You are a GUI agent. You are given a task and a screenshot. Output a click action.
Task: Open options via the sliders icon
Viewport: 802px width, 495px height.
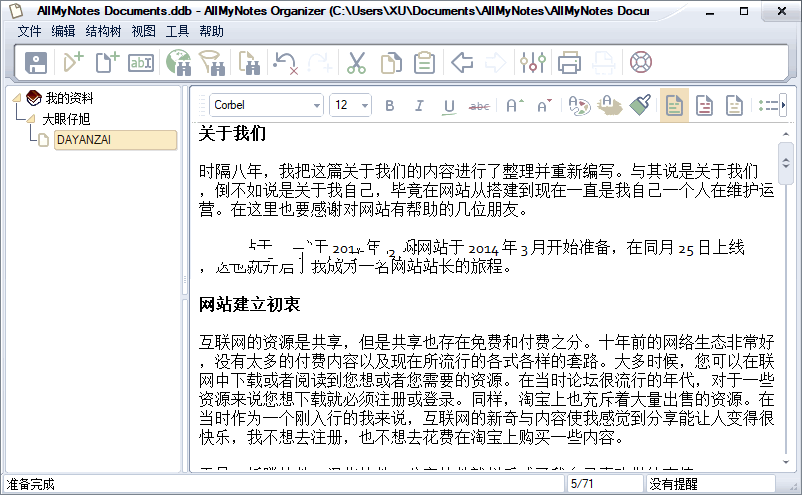tap(532, 63)
